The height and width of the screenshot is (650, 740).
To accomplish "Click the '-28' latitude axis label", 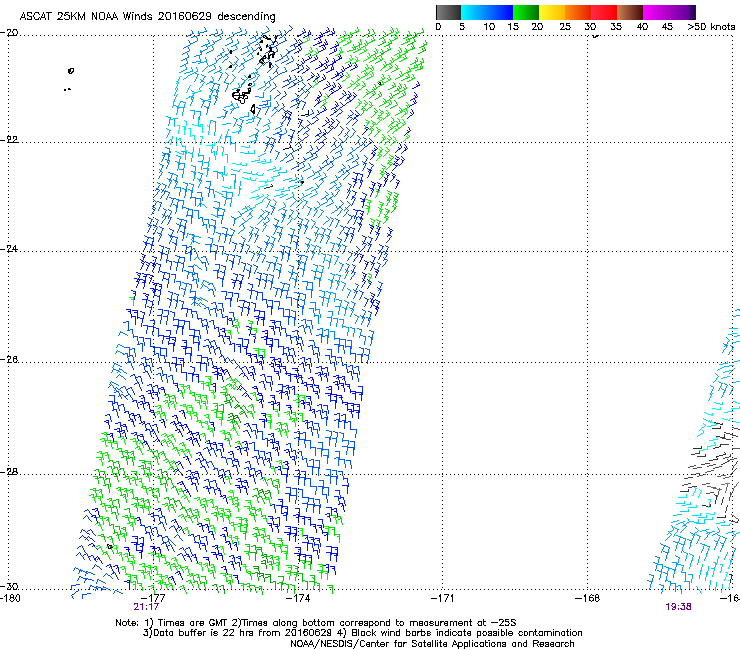I will pos(9,472).
